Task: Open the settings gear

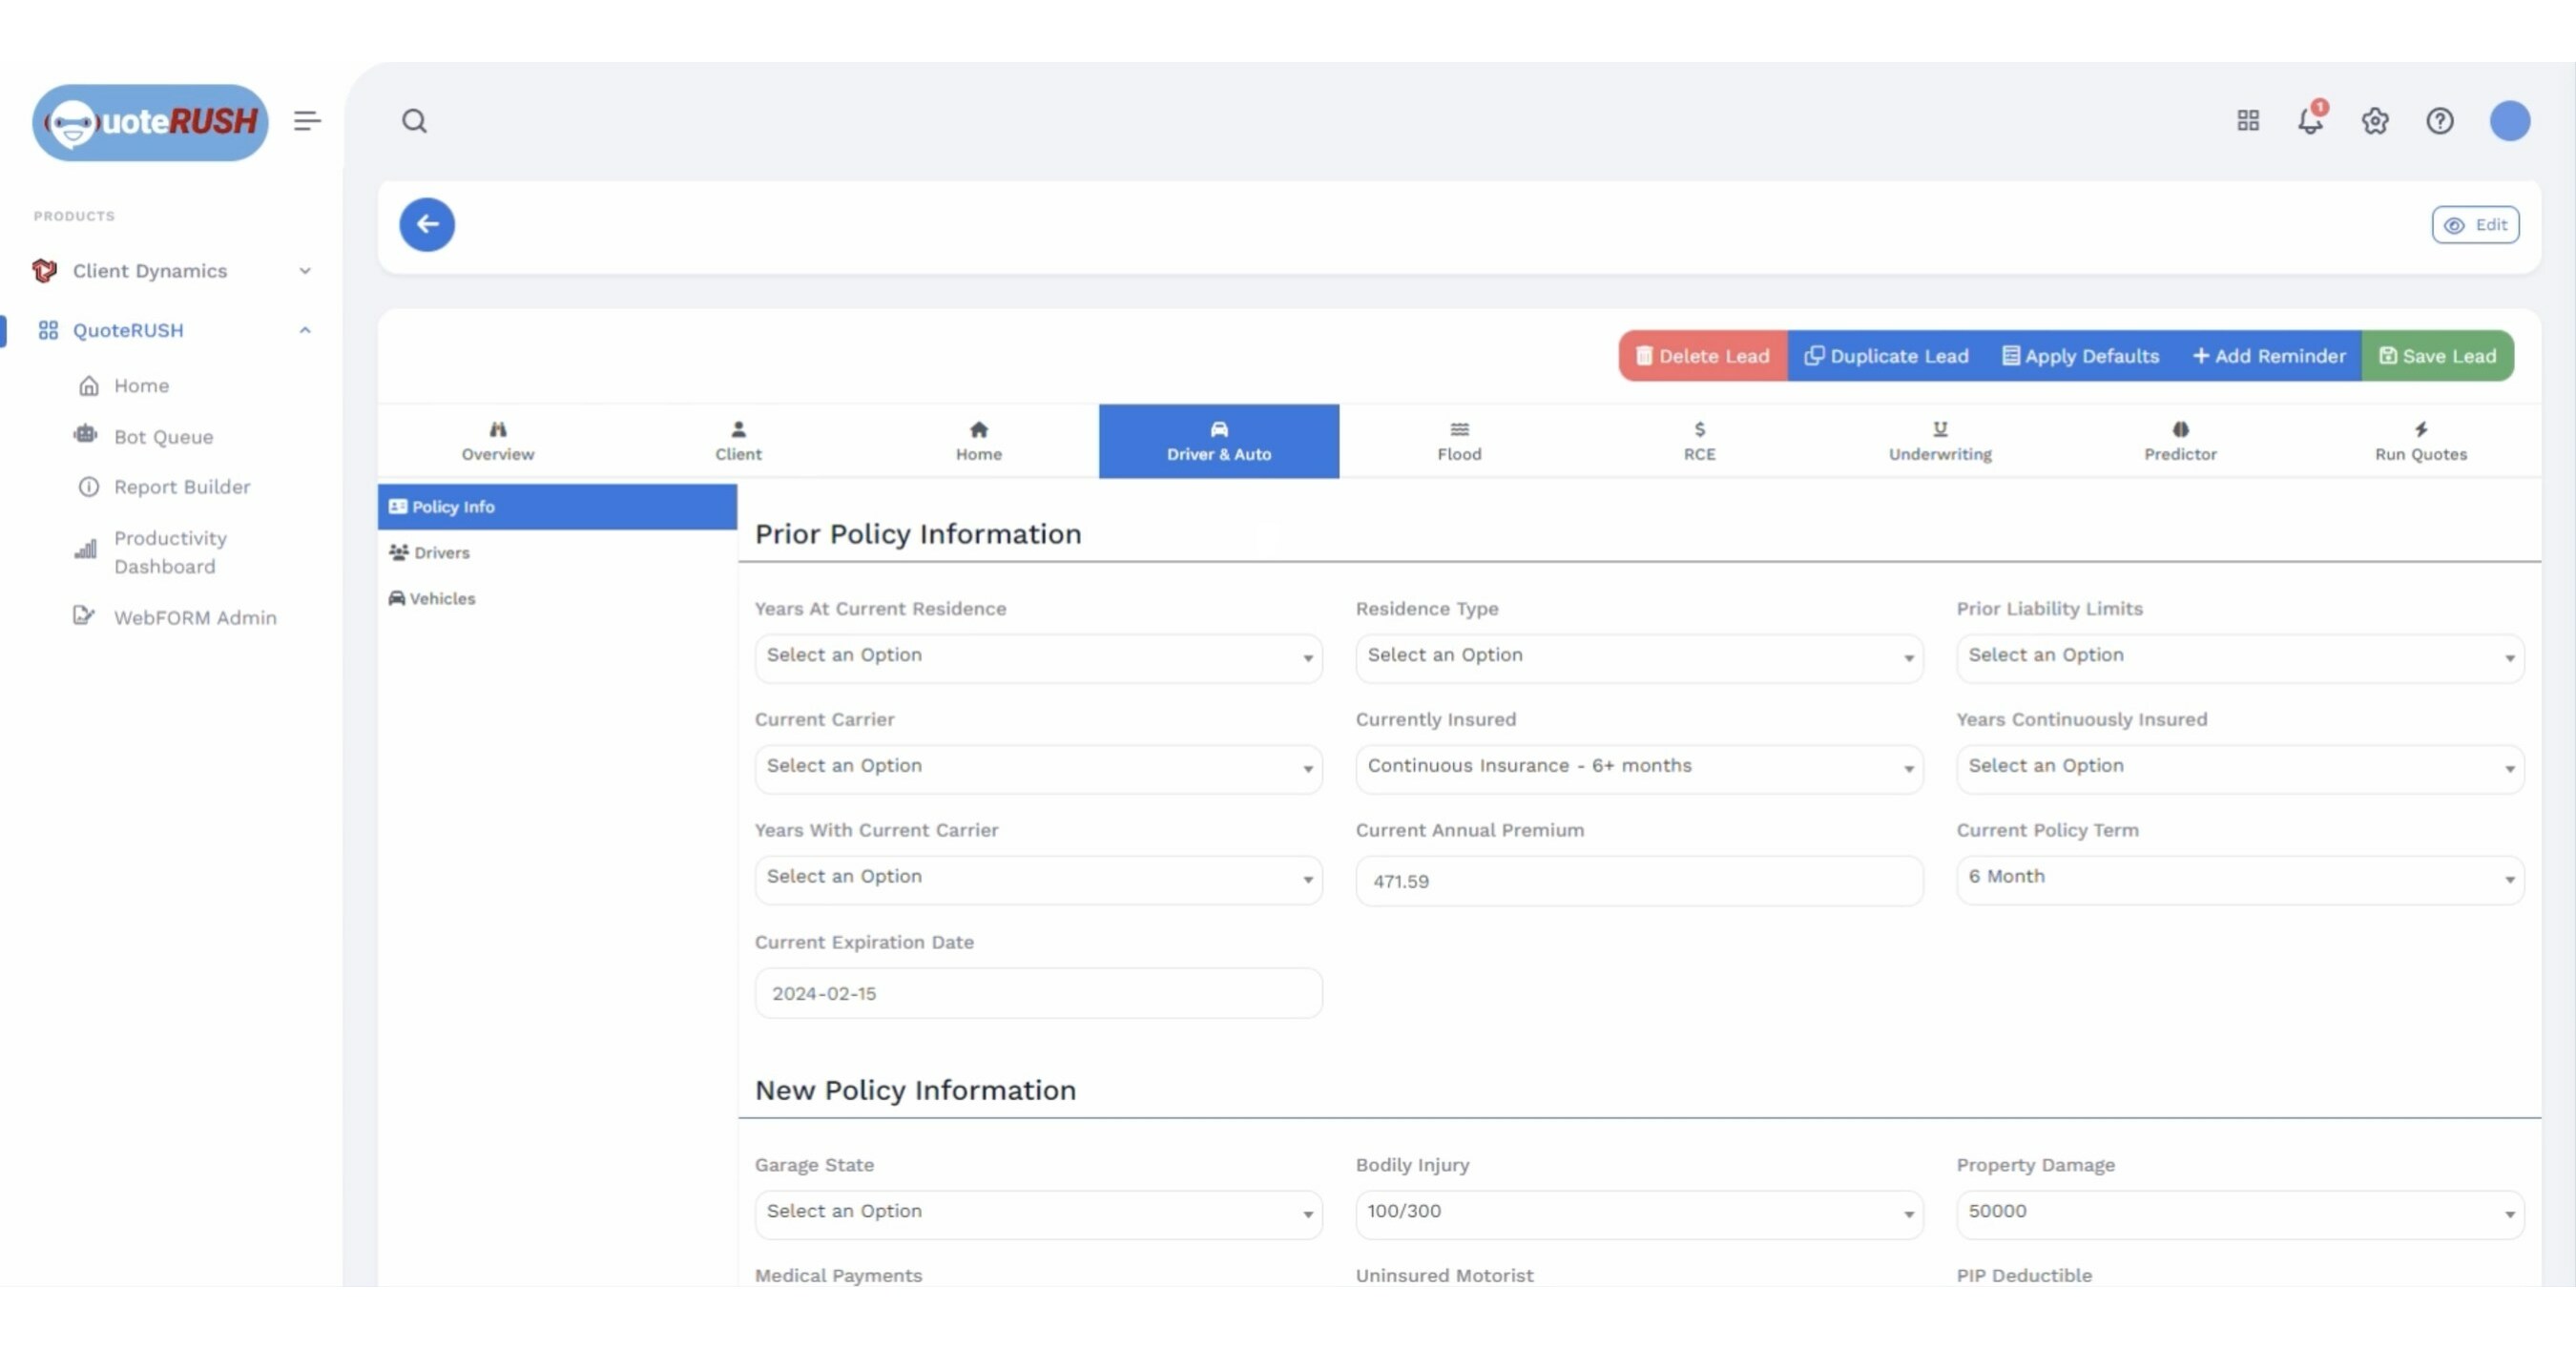Action: point(2375,121)
